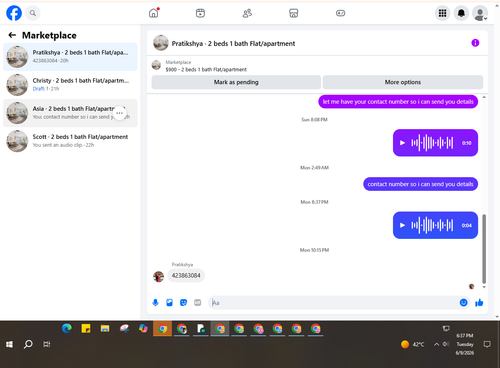500x368 pixels.
Task: Play the 0:10 audio clip
Action: tap(402, 143)
